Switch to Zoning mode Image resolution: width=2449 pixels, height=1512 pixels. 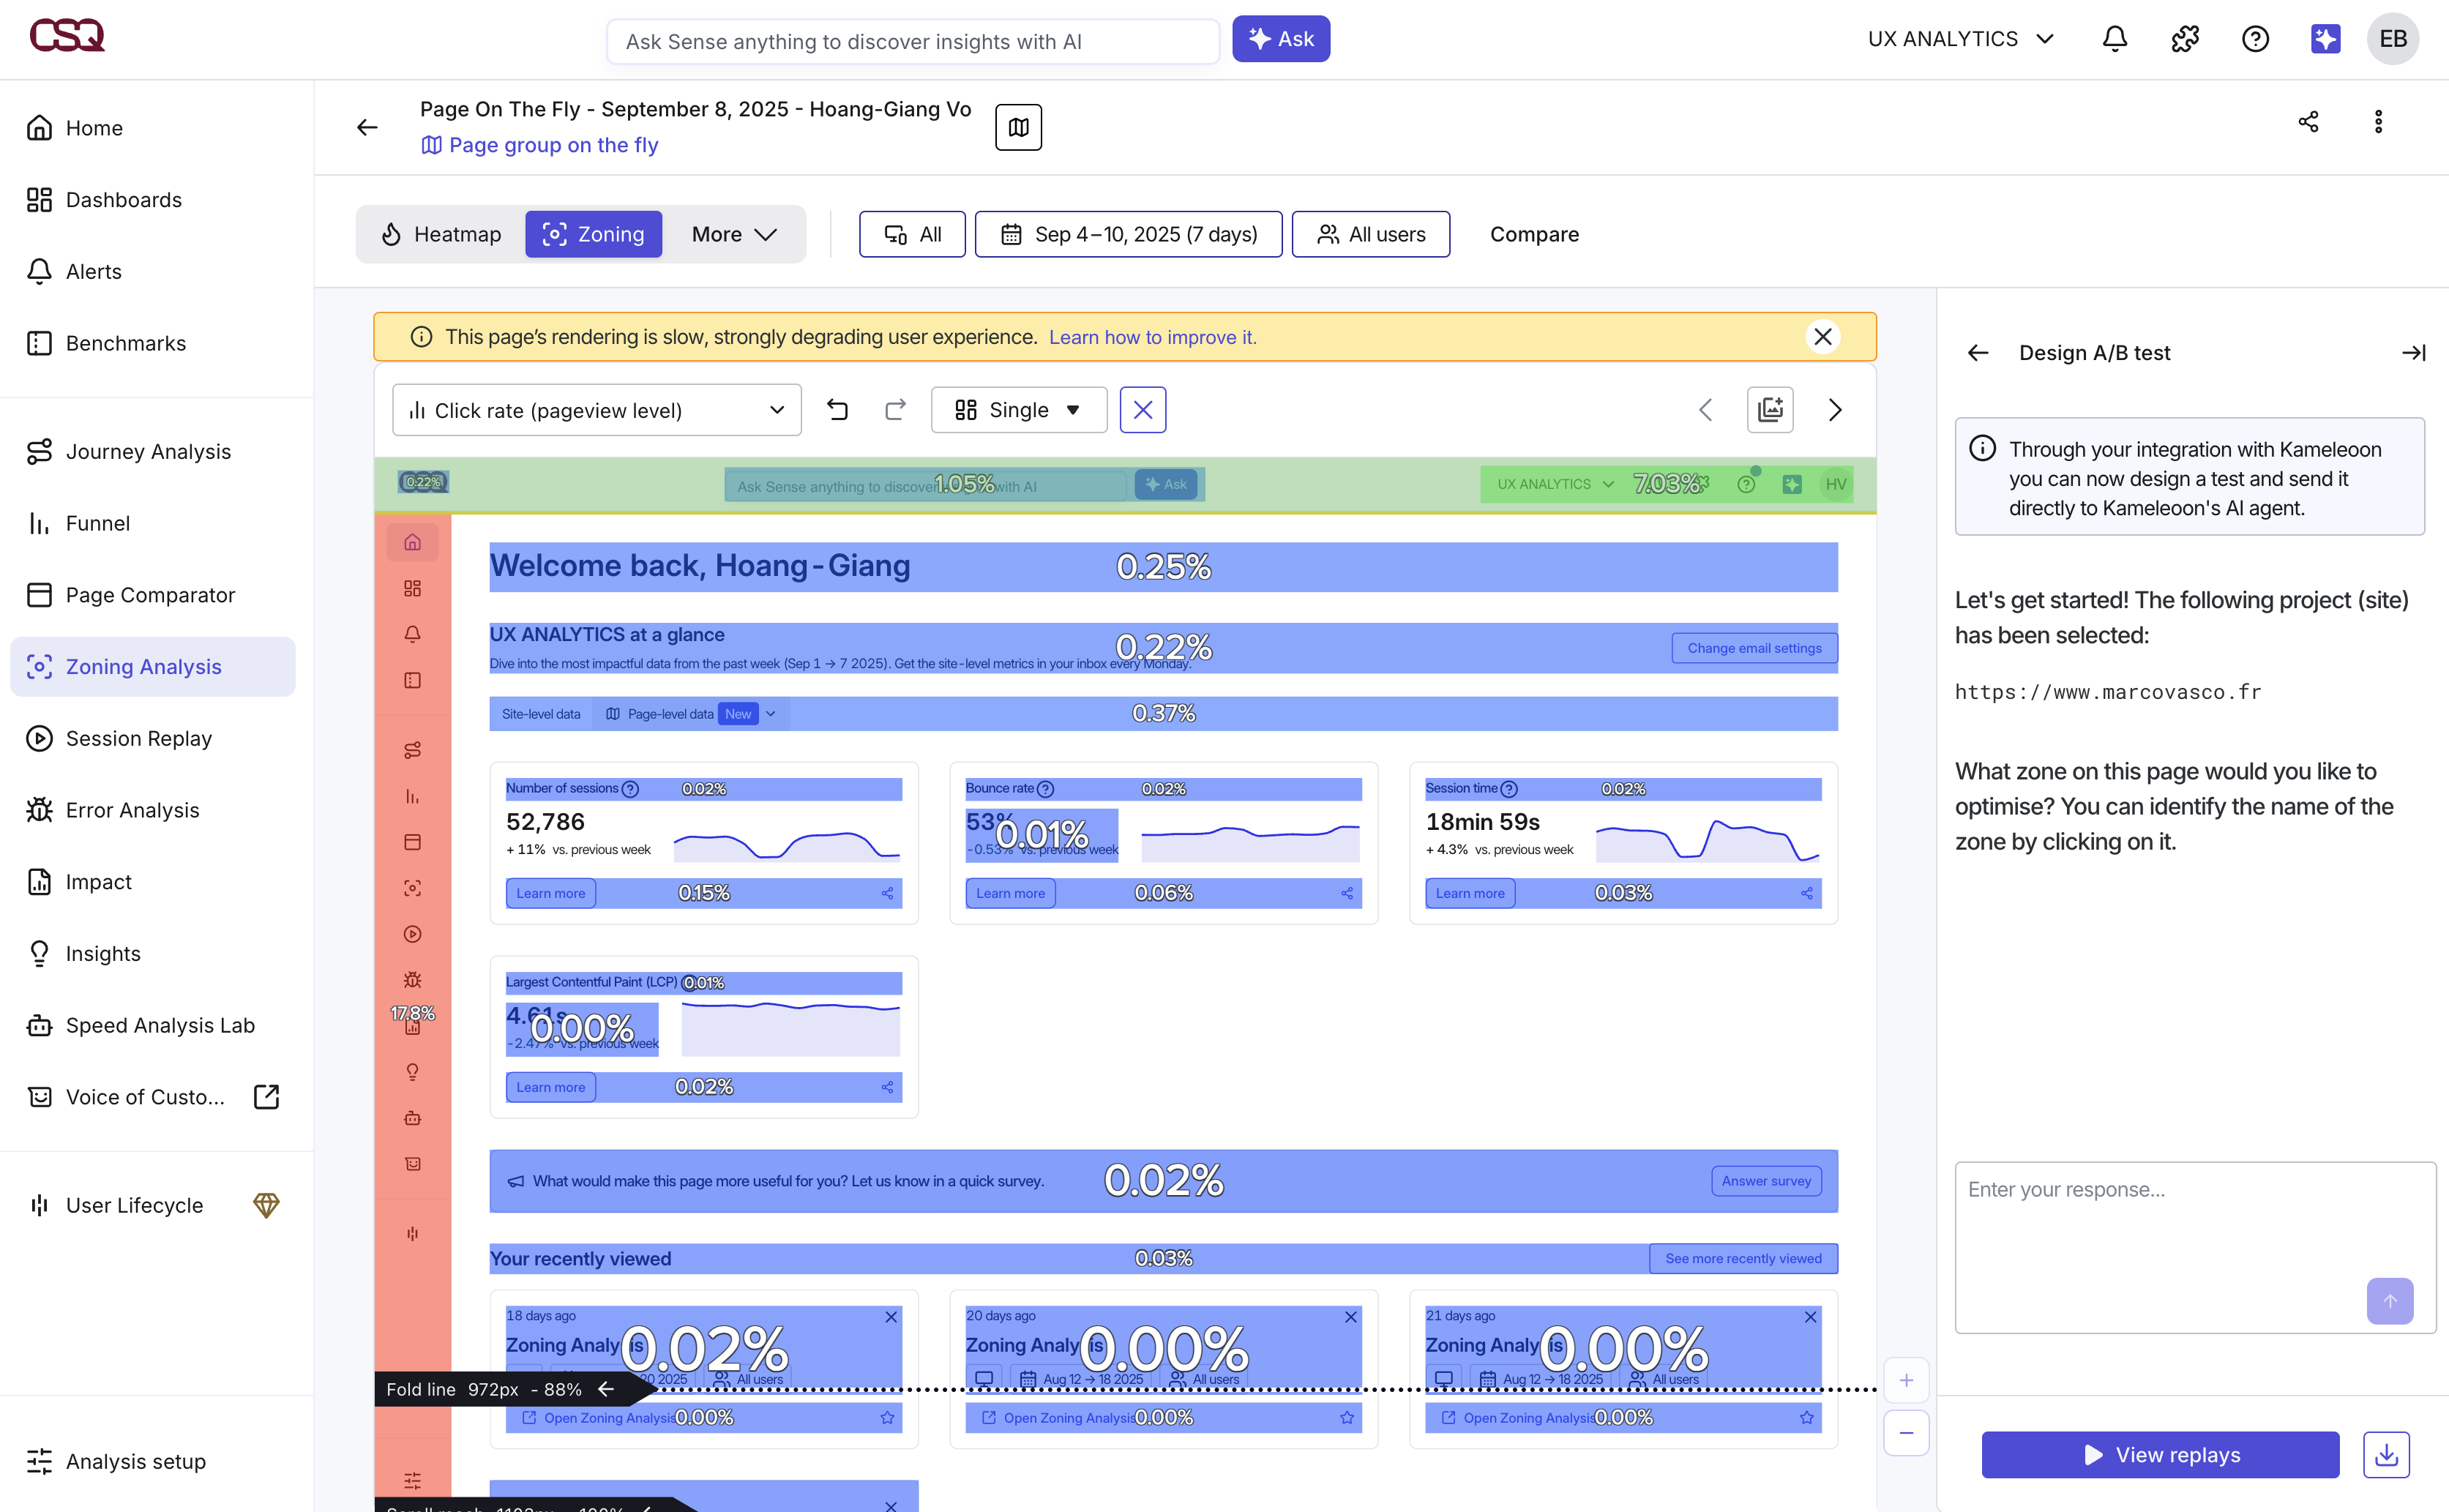point(593,234)
